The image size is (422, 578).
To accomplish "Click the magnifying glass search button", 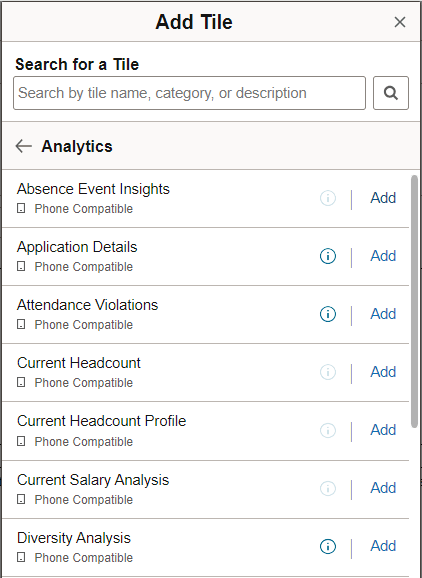I will [391, 93].
